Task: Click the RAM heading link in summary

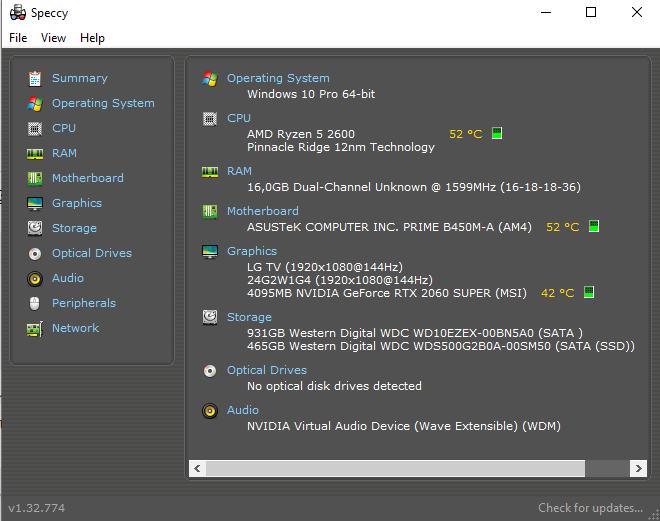Action: [x=239, y=171]
